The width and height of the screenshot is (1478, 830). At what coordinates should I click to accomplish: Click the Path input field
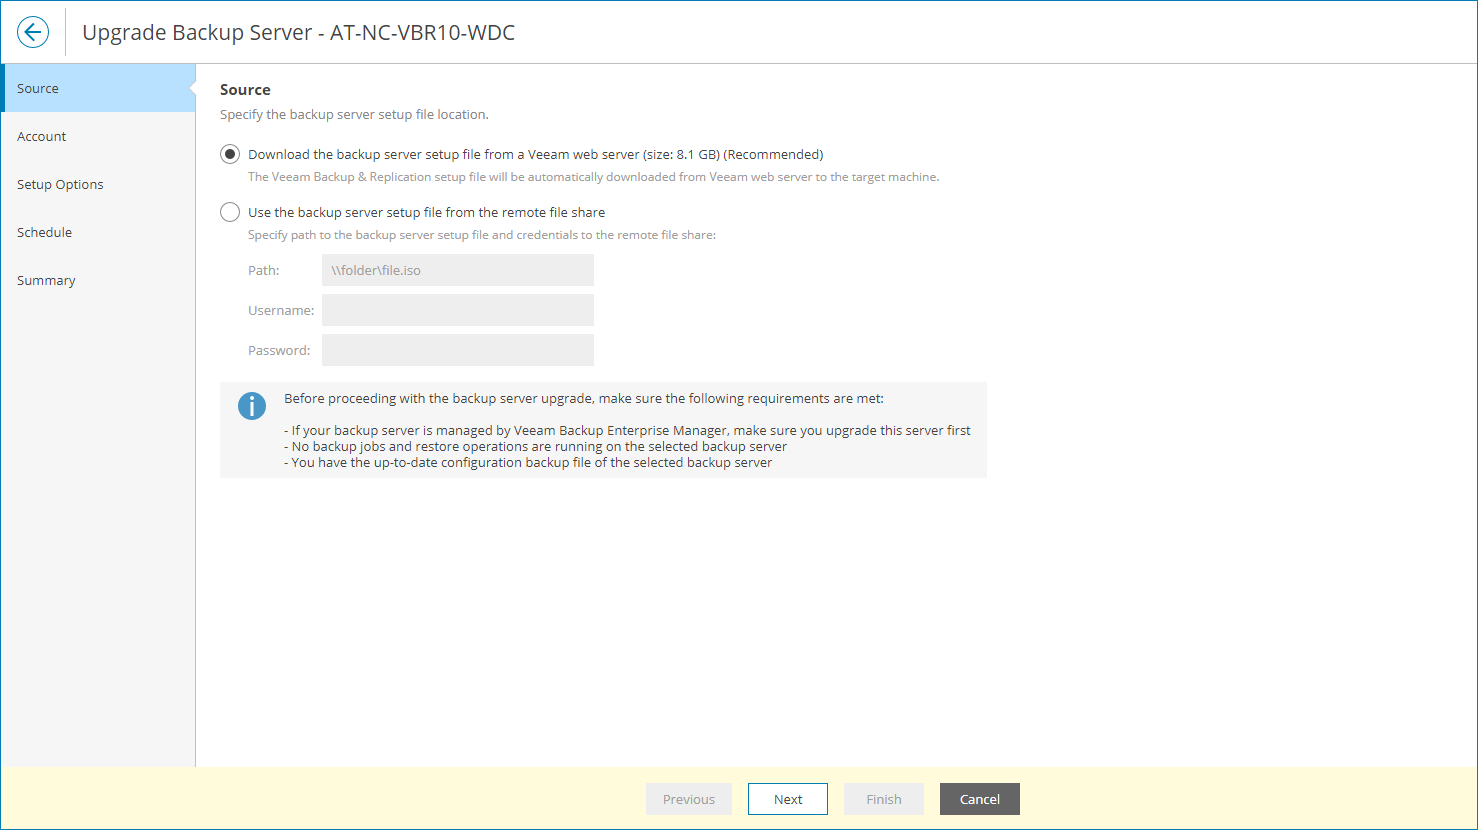click(x=458, y=270)
